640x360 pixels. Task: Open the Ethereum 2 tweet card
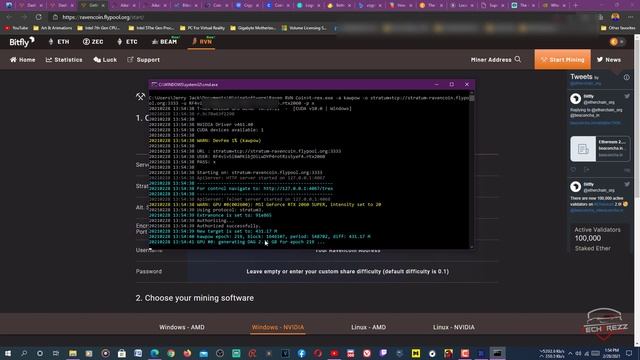600,149
